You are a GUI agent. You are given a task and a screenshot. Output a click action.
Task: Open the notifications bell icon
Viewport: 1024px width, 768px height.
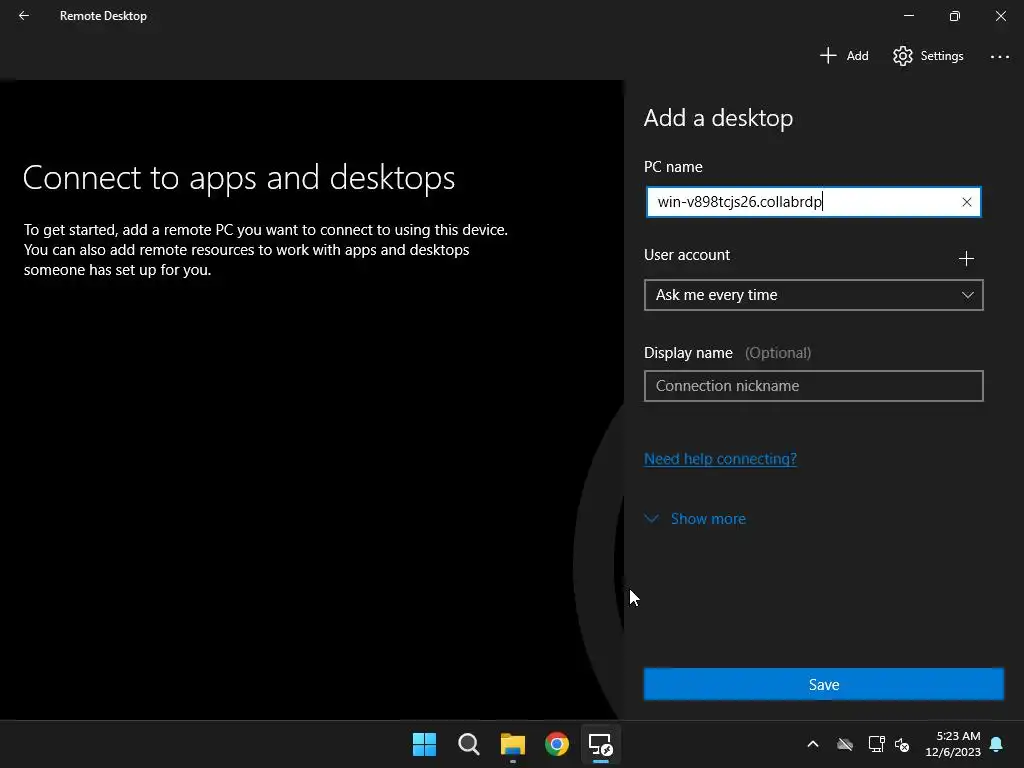pos(996,744)
